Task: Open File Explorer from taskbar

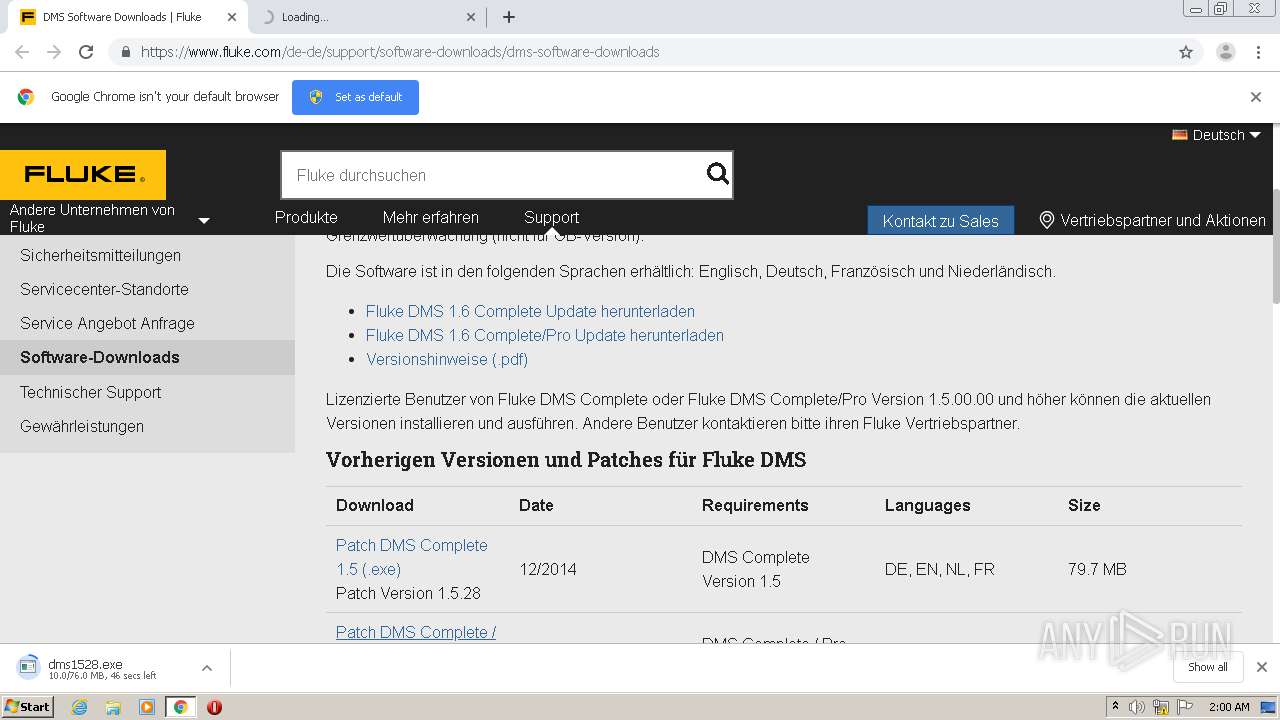Action: (x=113, y=707)
